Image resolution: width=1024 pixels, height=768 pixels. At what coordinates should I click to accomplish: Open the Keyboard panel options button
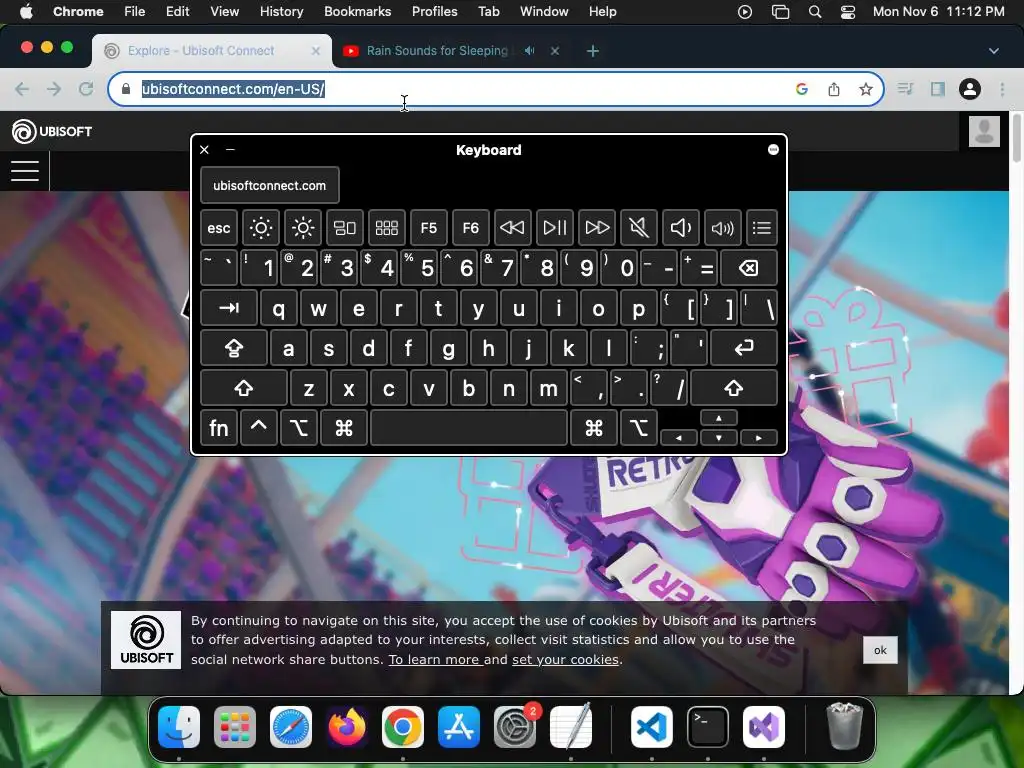(773, 150)
